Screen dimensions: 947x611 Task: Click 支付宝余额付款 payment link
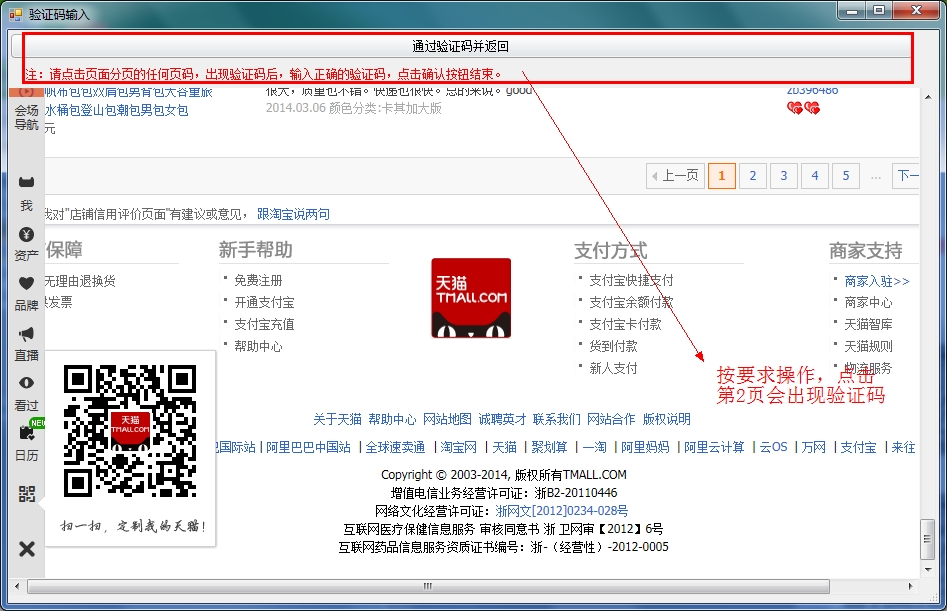pos(631,302)
